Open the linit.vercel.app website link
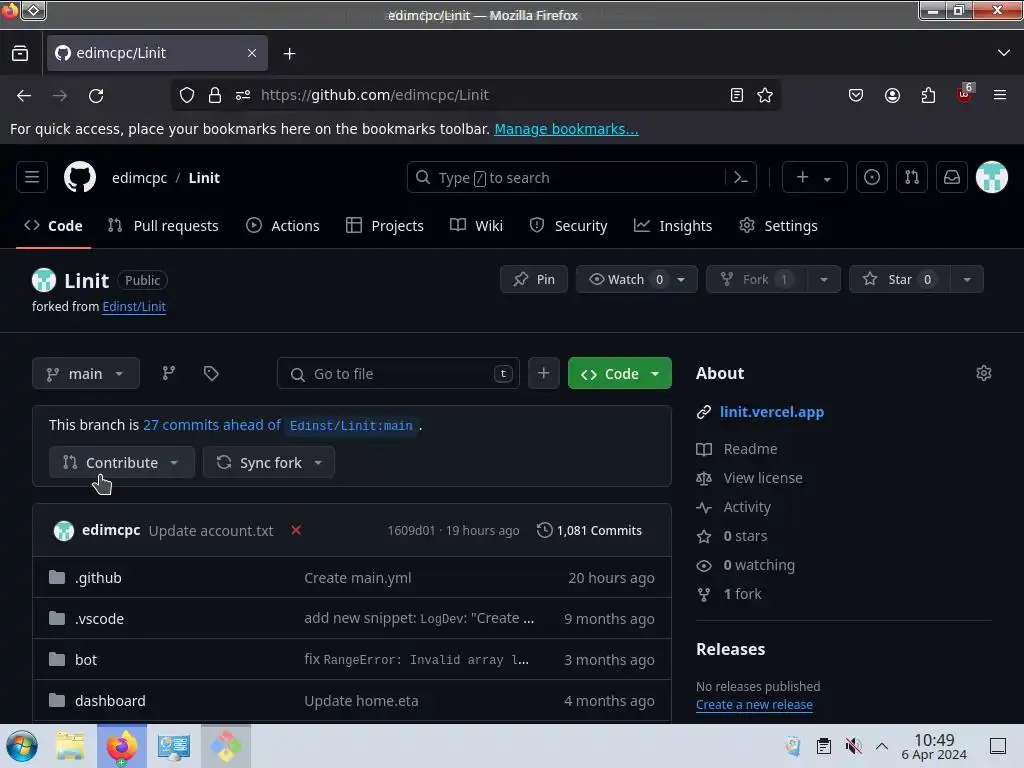This screenshot has height=768, width=1024. point(772,412)
